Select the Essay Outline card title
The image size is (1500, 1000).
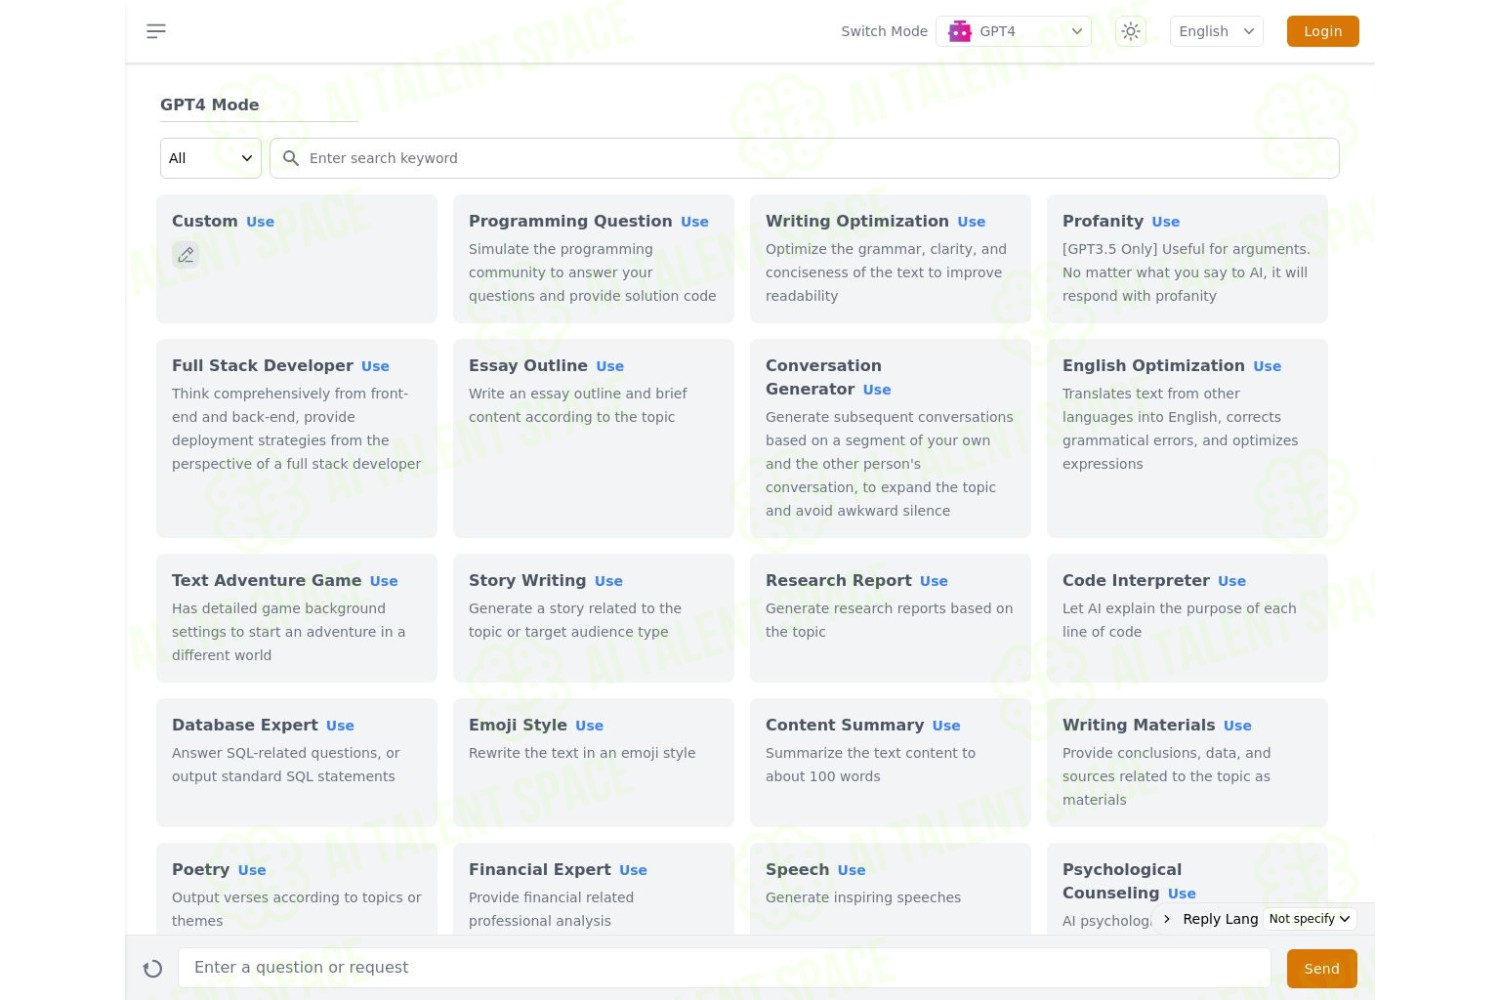click(528, 365)
